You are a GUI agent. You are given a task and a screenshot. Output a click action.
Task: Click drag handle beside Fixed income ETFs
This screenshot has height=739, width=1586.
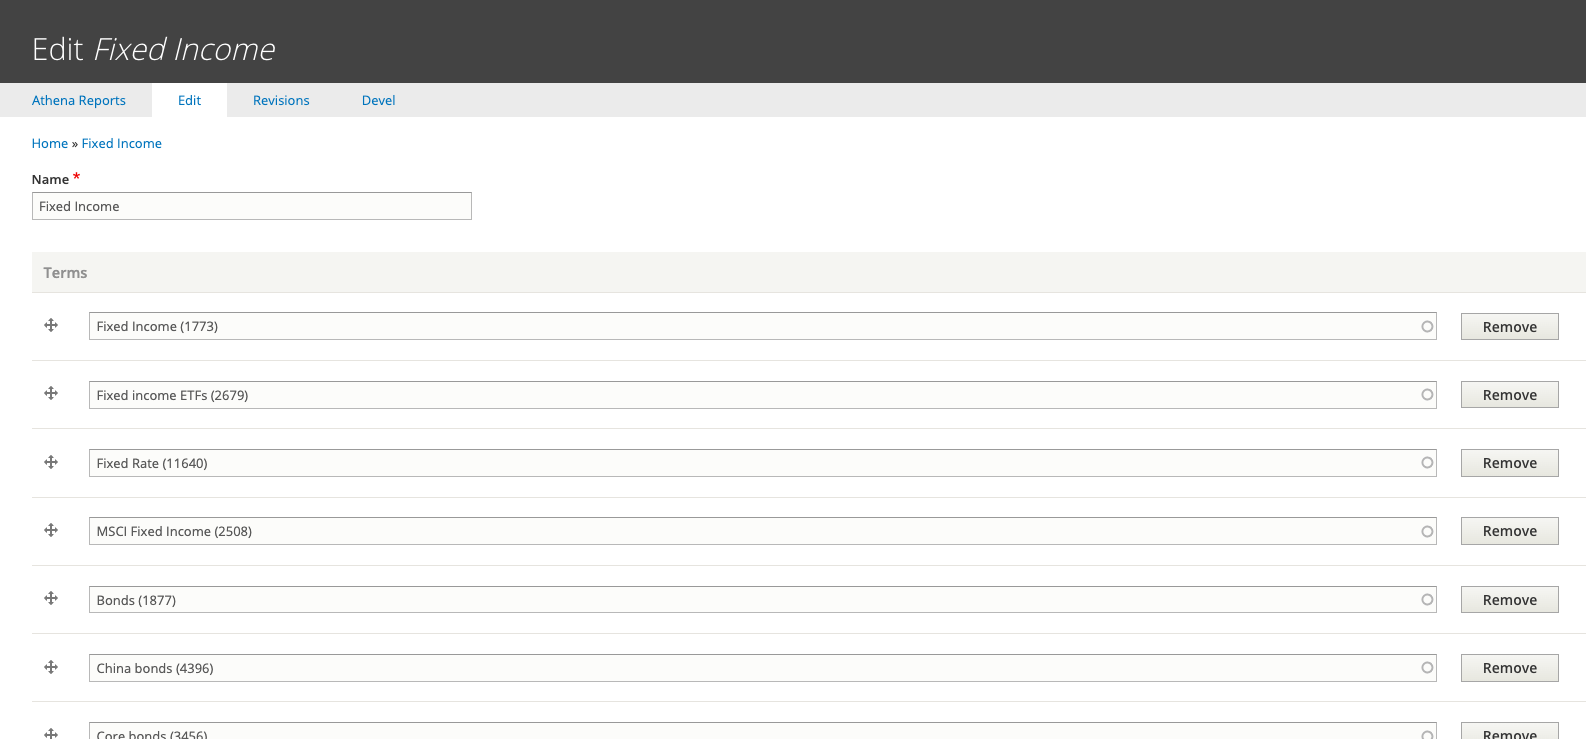coord(51,393)
